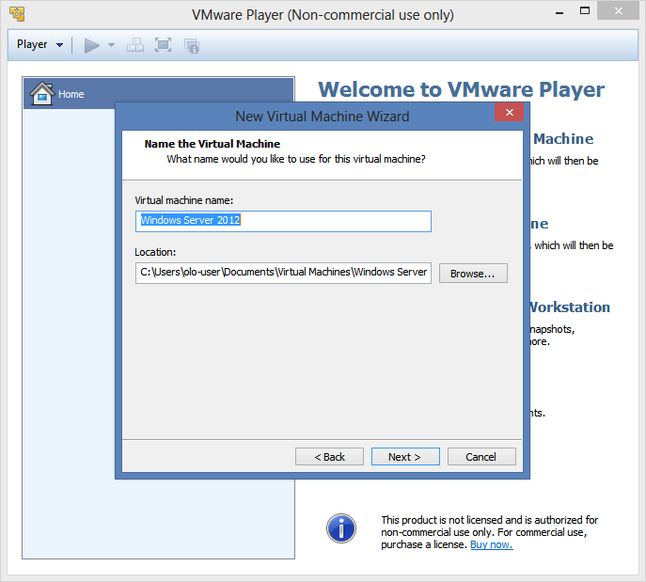Minimize the VMware Player window

559,12
